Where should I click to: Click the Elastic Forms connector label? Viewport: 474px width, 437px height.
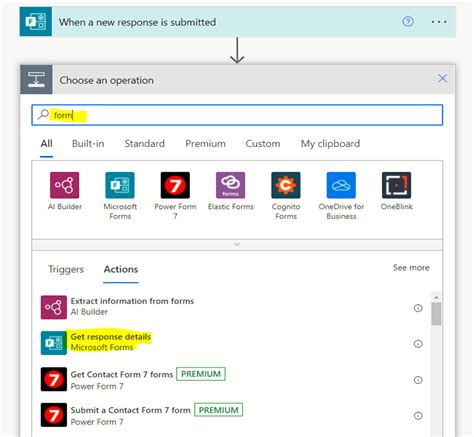pos(231,207)
